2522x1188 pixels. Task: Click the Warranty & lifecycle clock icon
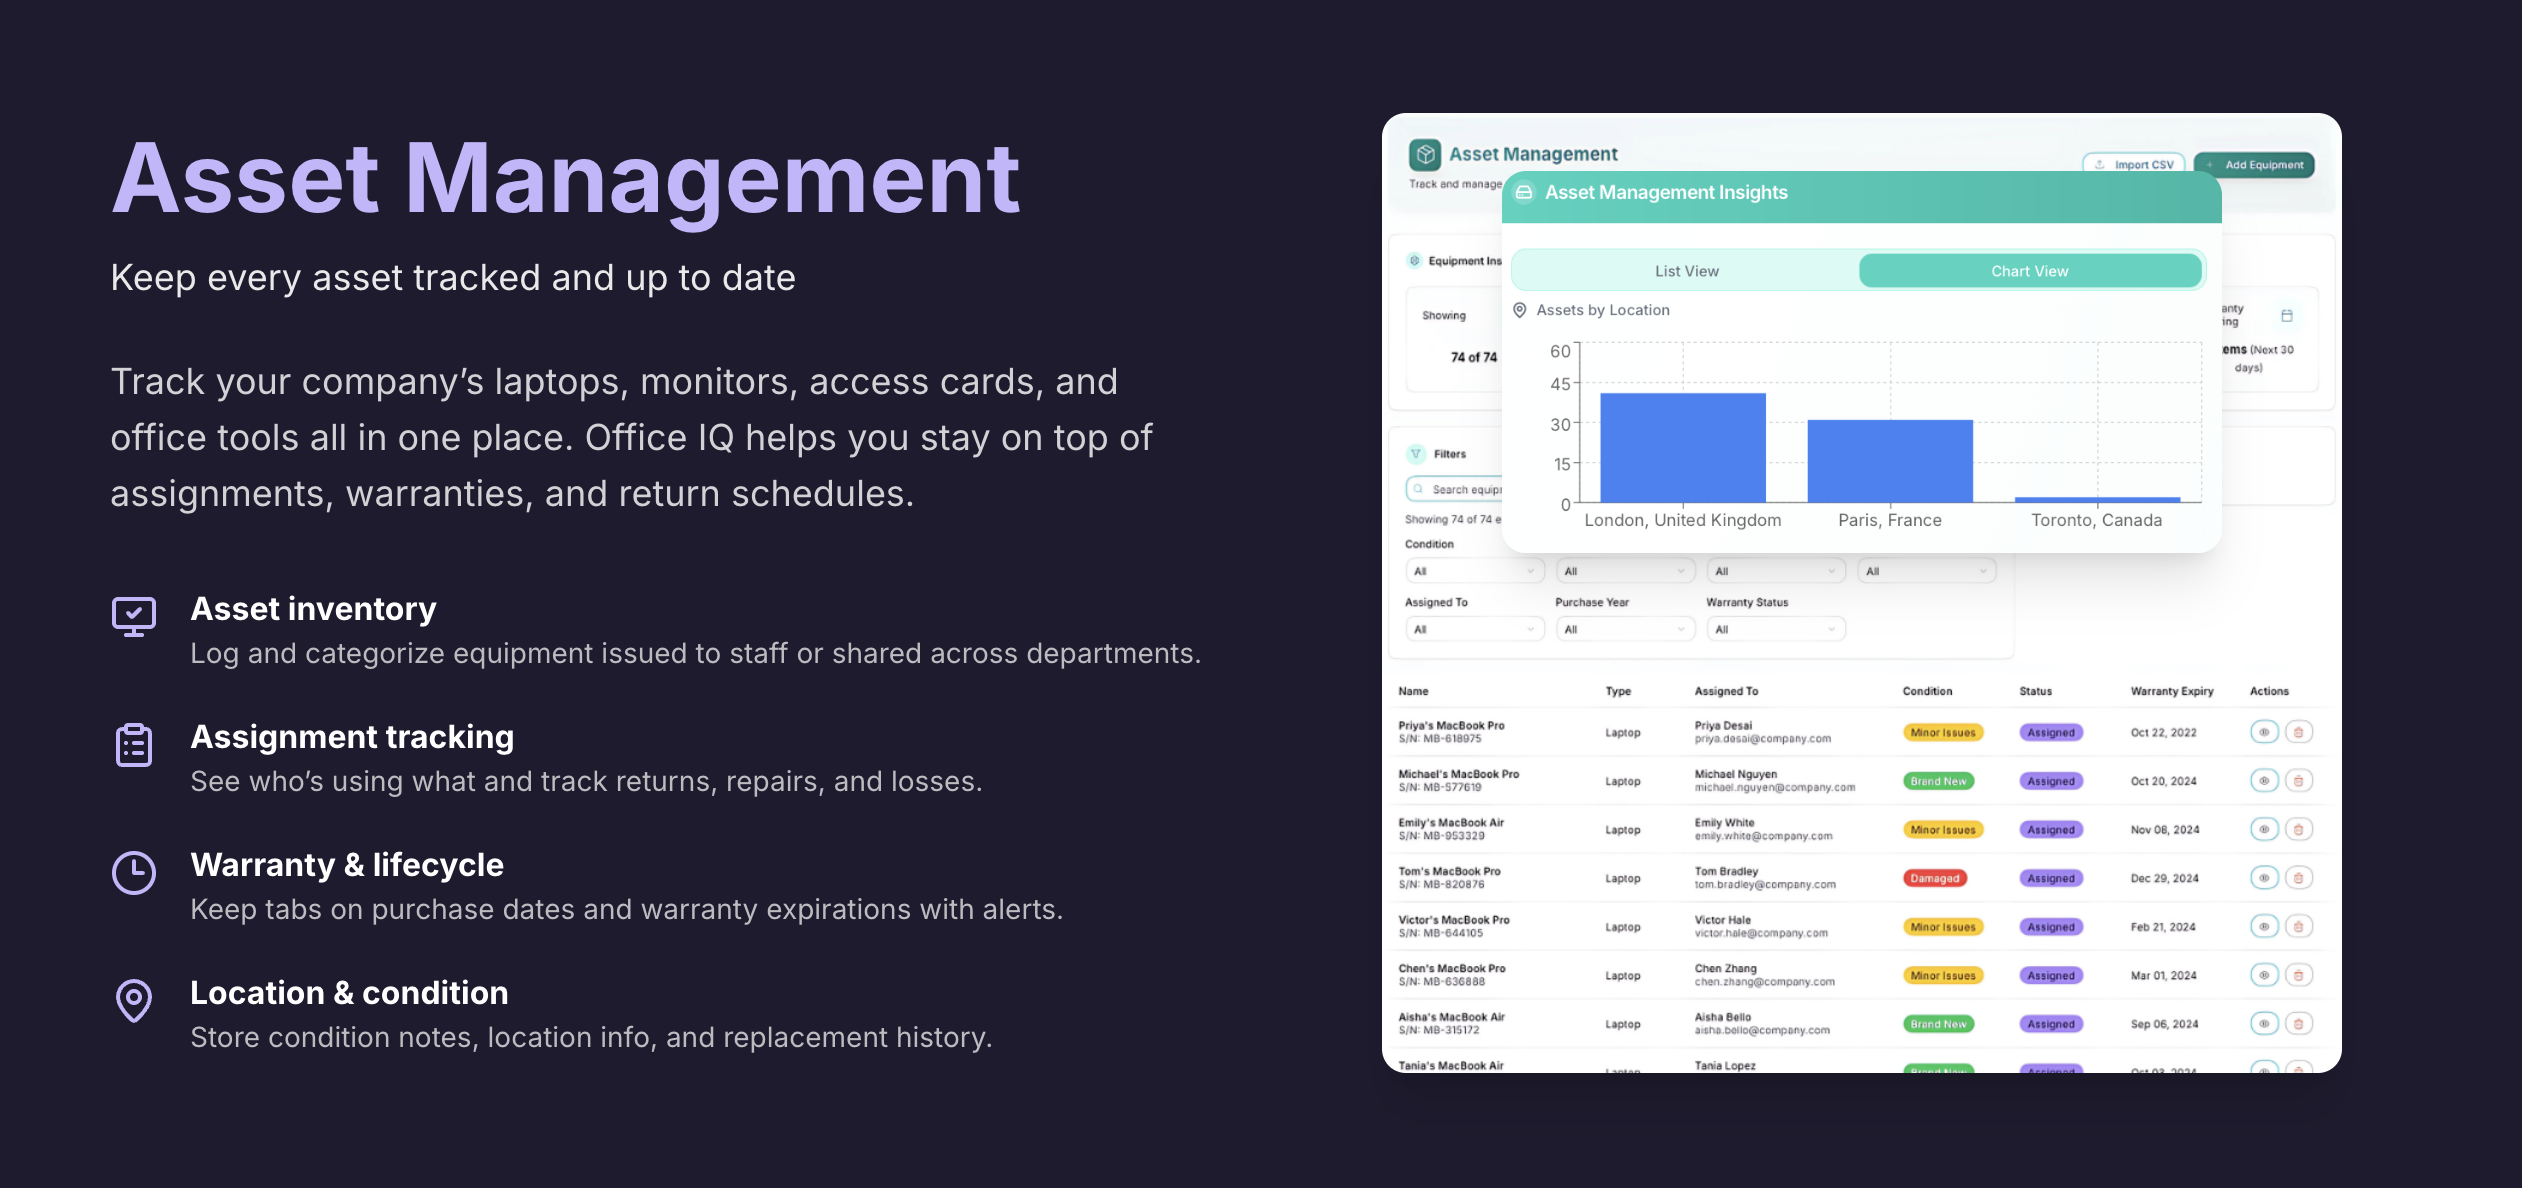(134, 873)
